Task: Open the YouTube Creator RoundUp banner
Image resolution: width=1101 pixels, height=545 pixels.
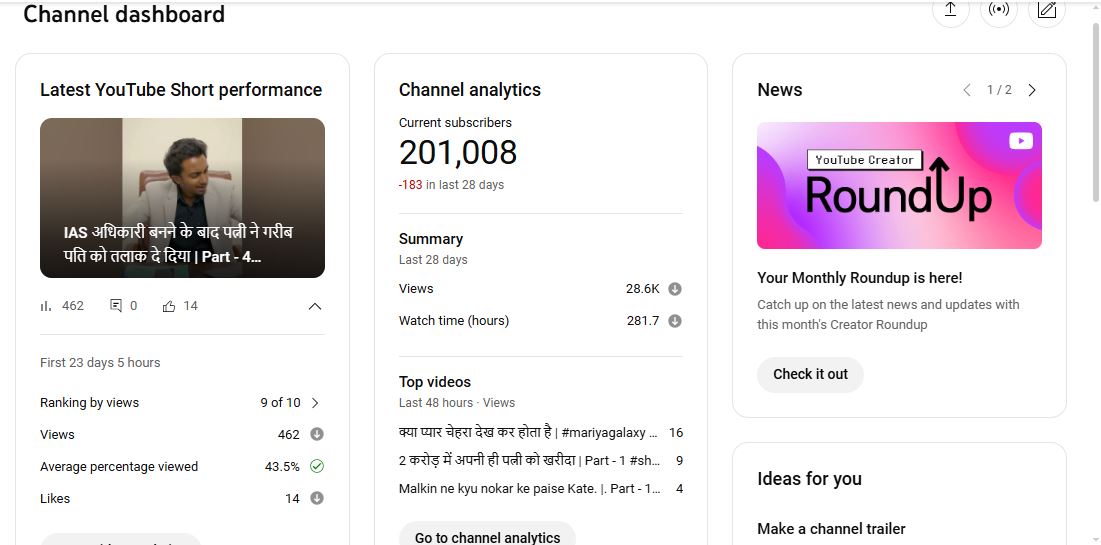Action: [899, 185]
